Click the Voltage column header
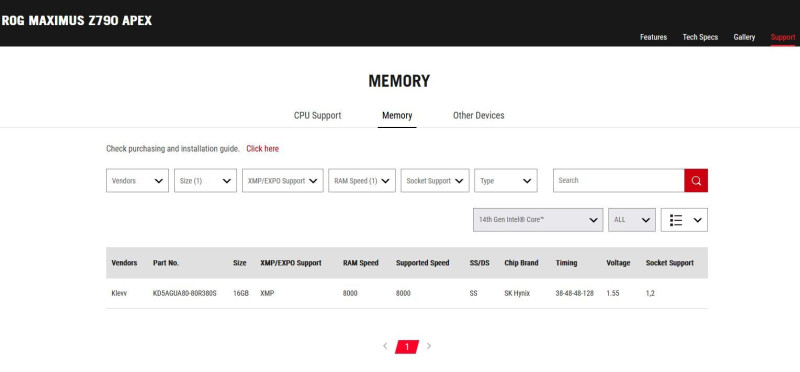The image size is (800, 372). pos(618,263)
